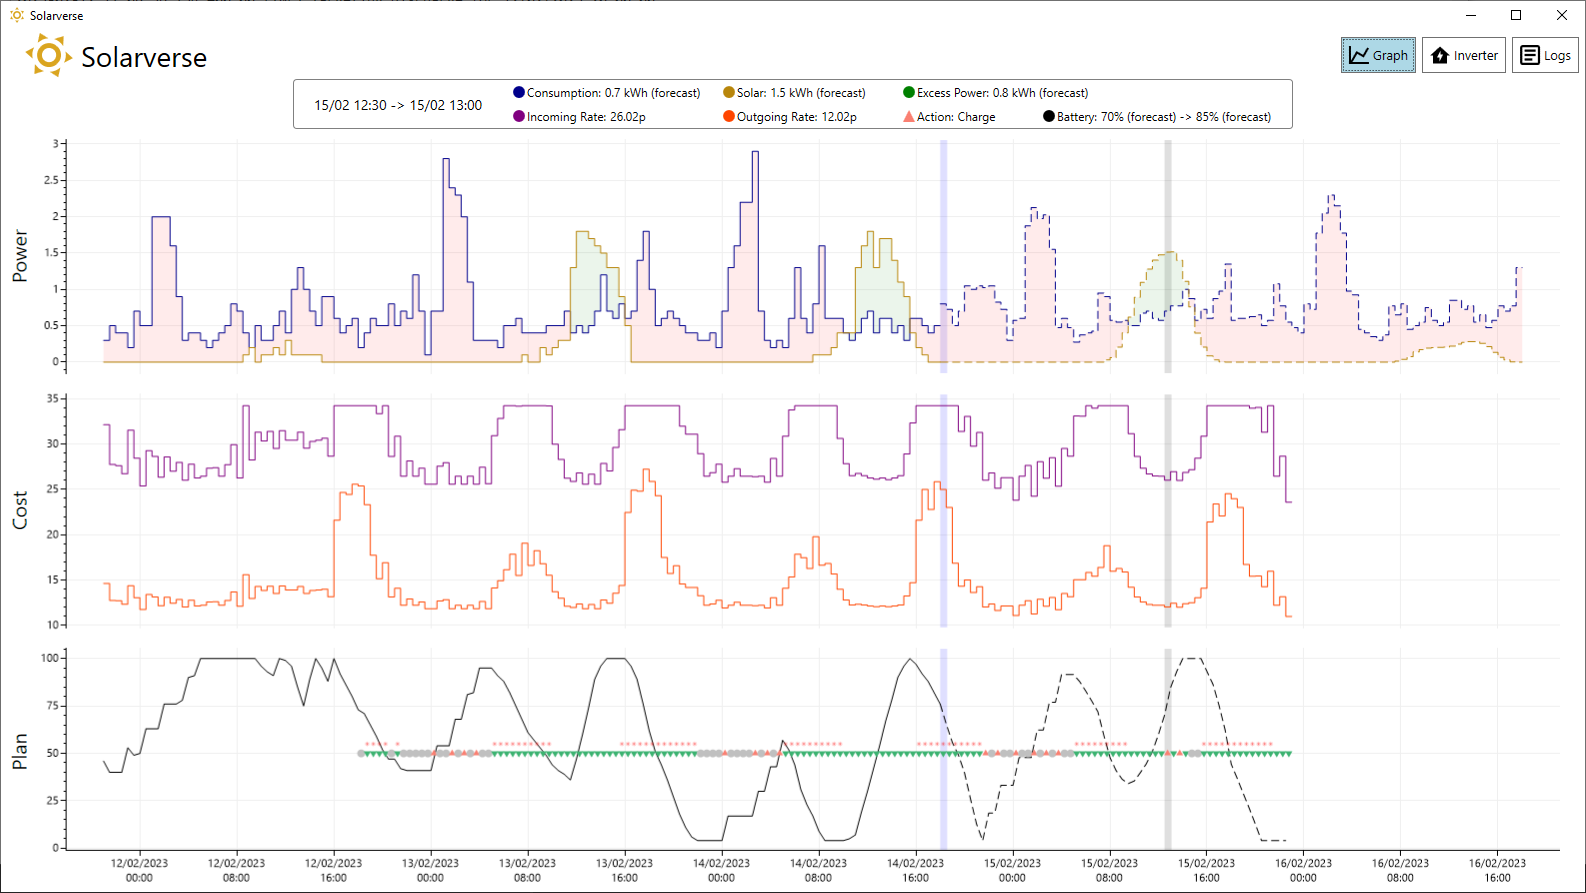
Task: Click the orange Outgoing Rate legend dot
Action: (x=729, y=116)
